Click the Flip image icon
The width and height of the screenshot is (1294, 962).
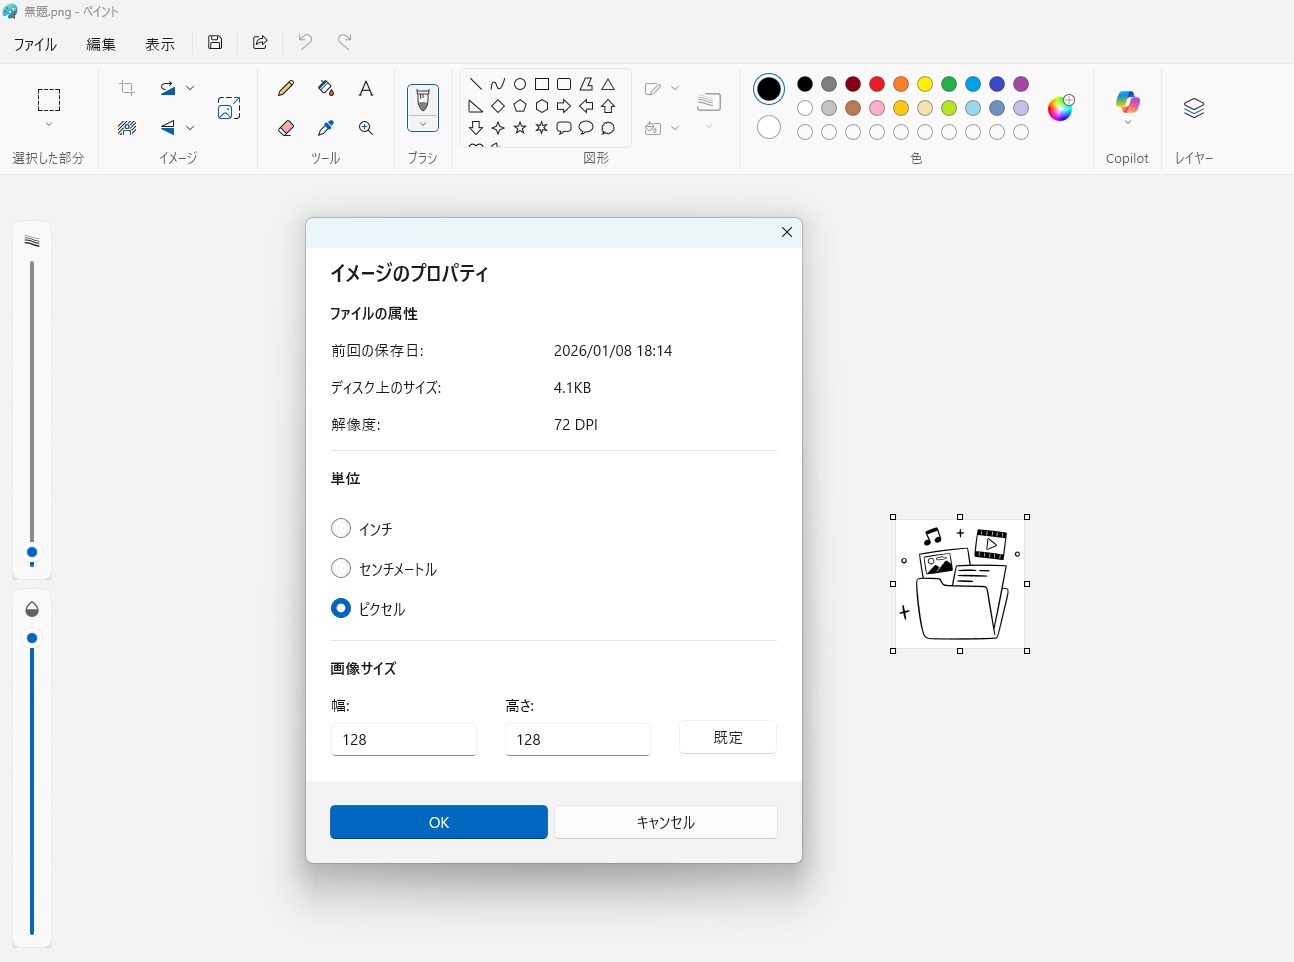click(168, 128)
